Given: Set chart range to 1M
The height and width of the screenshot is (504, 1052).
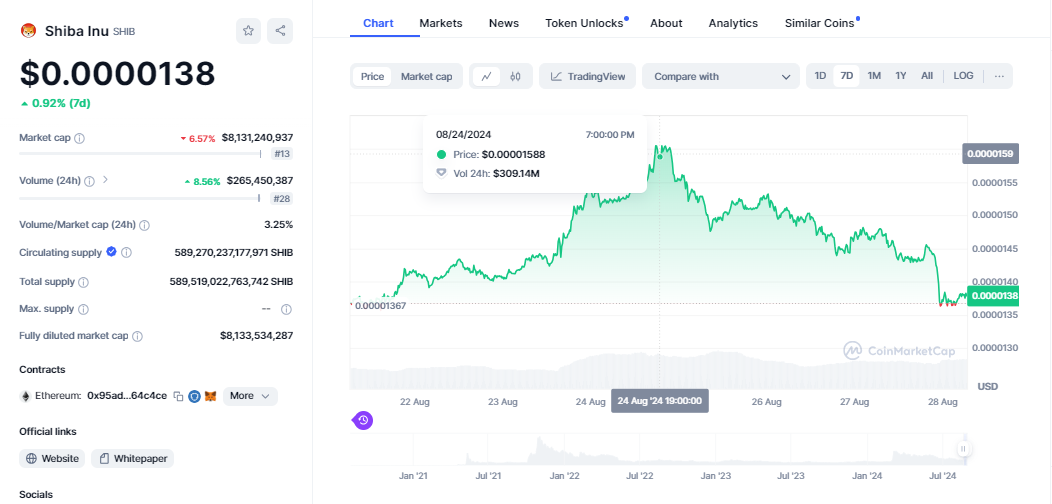Looking at the screenshot, I should point(874,76).
